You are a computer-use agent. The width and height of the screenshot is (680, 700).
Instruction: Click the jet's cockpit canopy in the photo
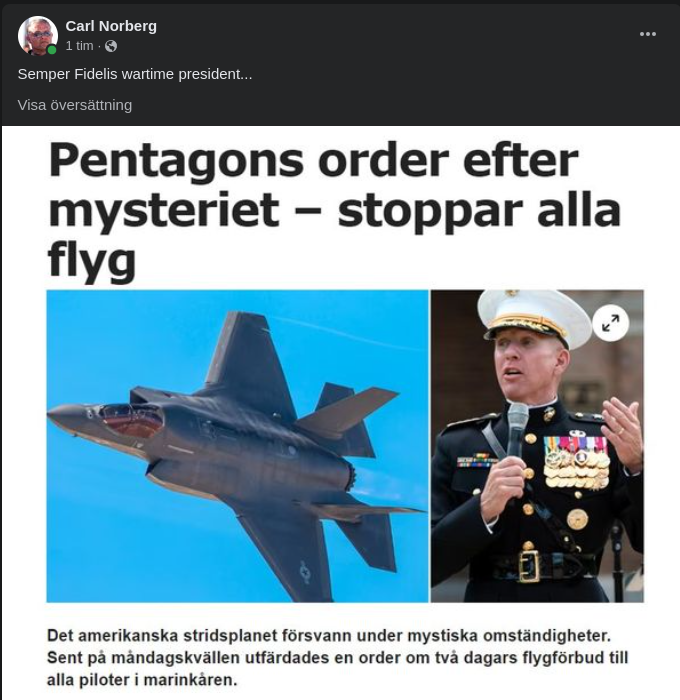(x=132, y=420)
